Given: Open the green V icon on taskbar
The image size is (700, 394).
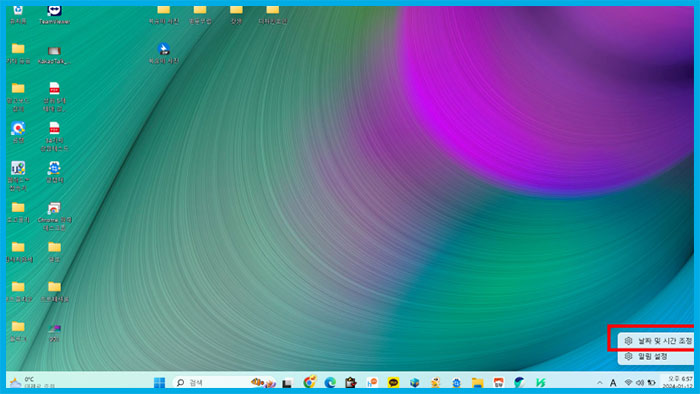Looking at the screenshot, I should 541,382.
